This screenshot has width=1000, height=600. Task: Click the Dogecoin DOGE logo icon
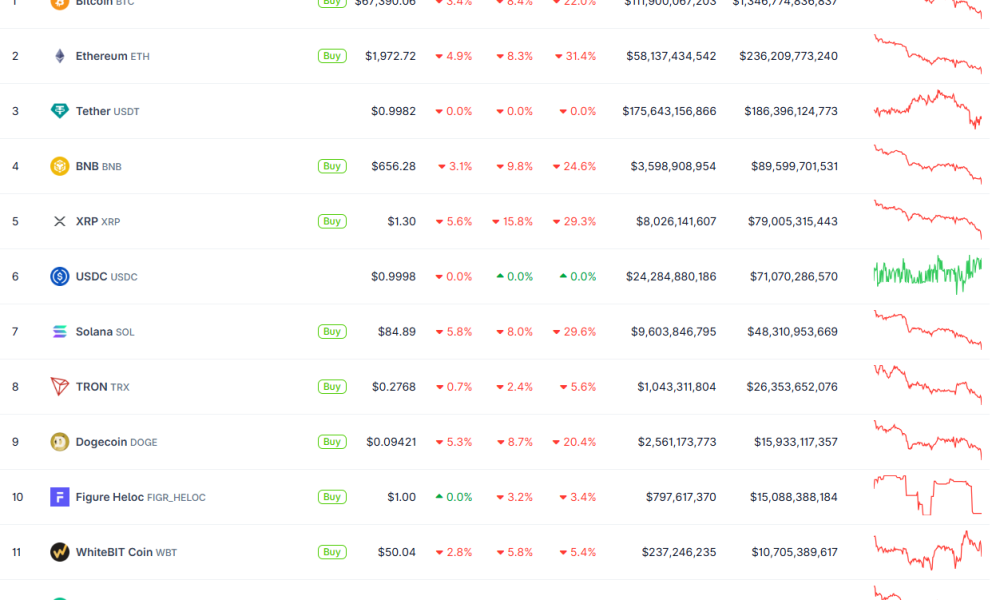pos(59,441)
